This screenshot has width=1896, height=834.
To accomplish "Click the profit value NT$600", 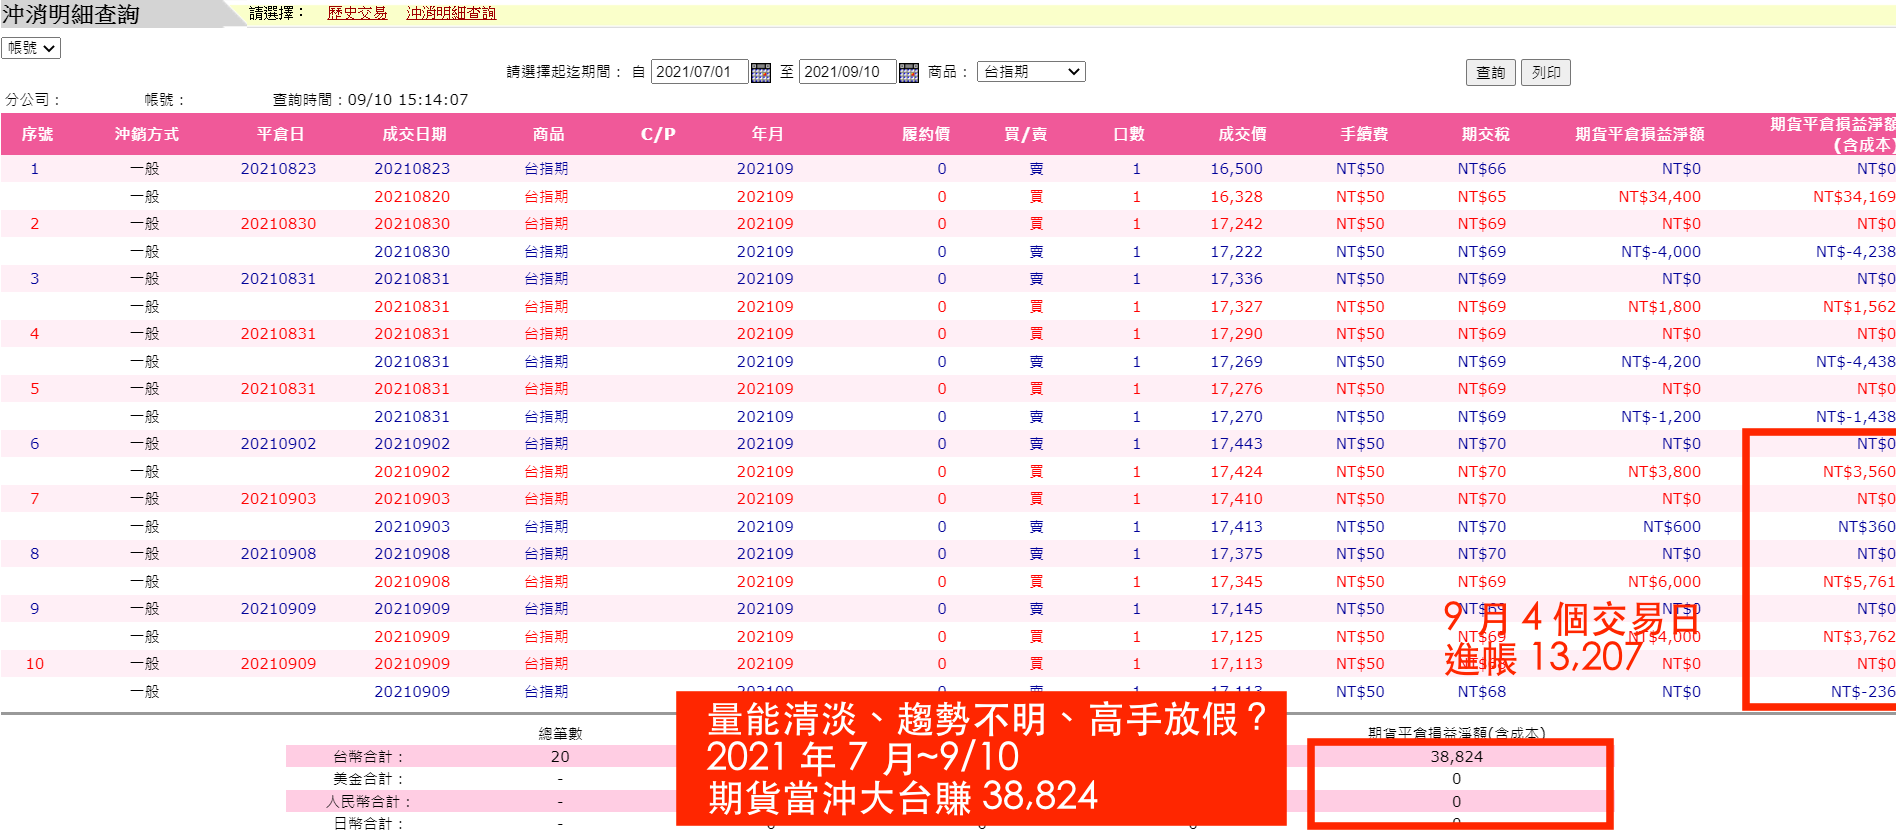I will point(1671,527).
